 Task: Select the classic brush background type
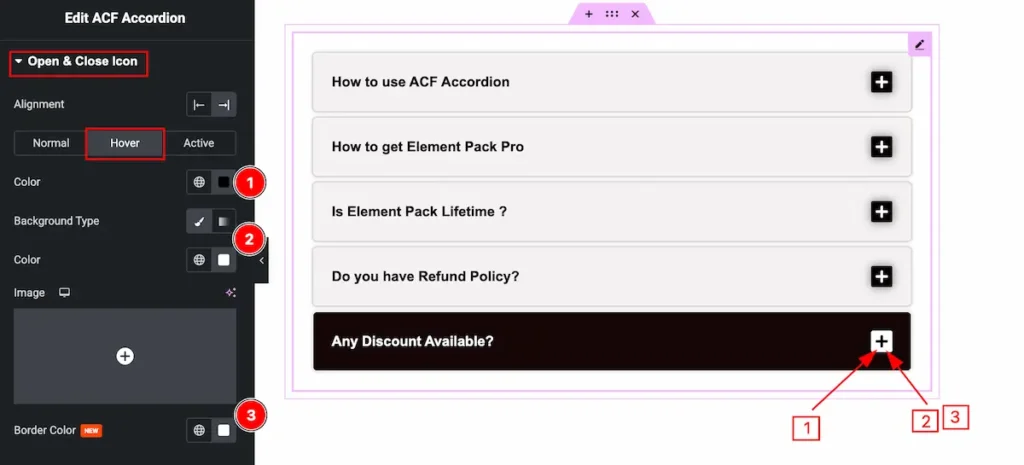pos(199,221)
